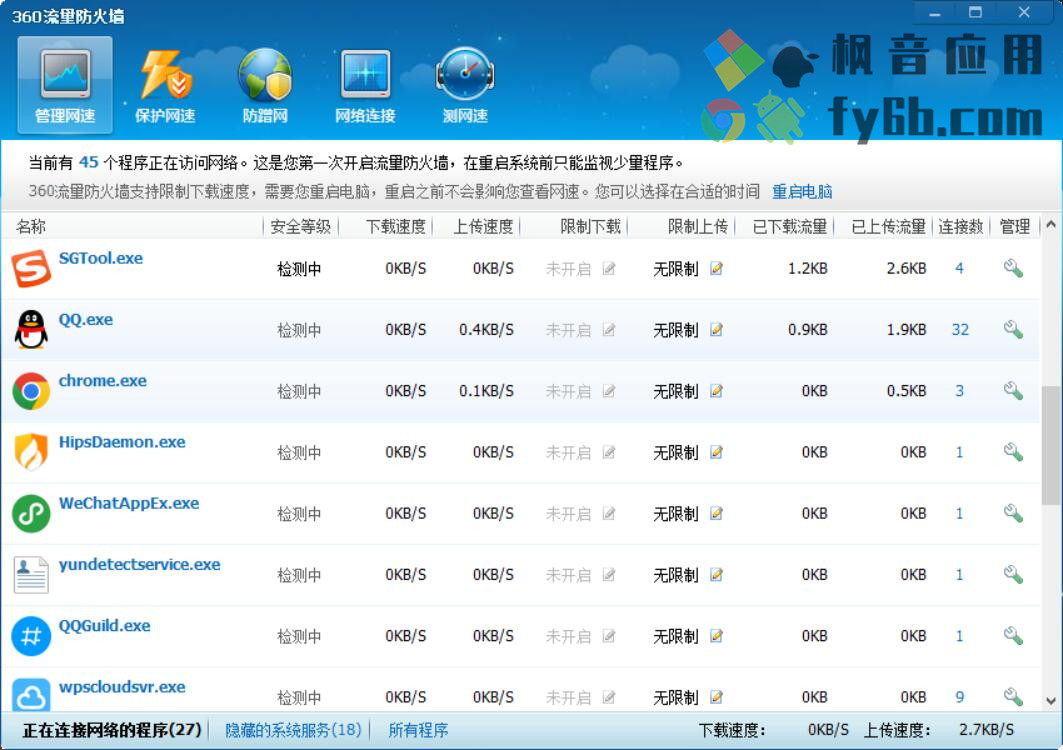Viewport: 1063px width, 750px height.
Task: Edit upload limit for chrome.exe
Action: pyautogui.click(x=717, y=391)
